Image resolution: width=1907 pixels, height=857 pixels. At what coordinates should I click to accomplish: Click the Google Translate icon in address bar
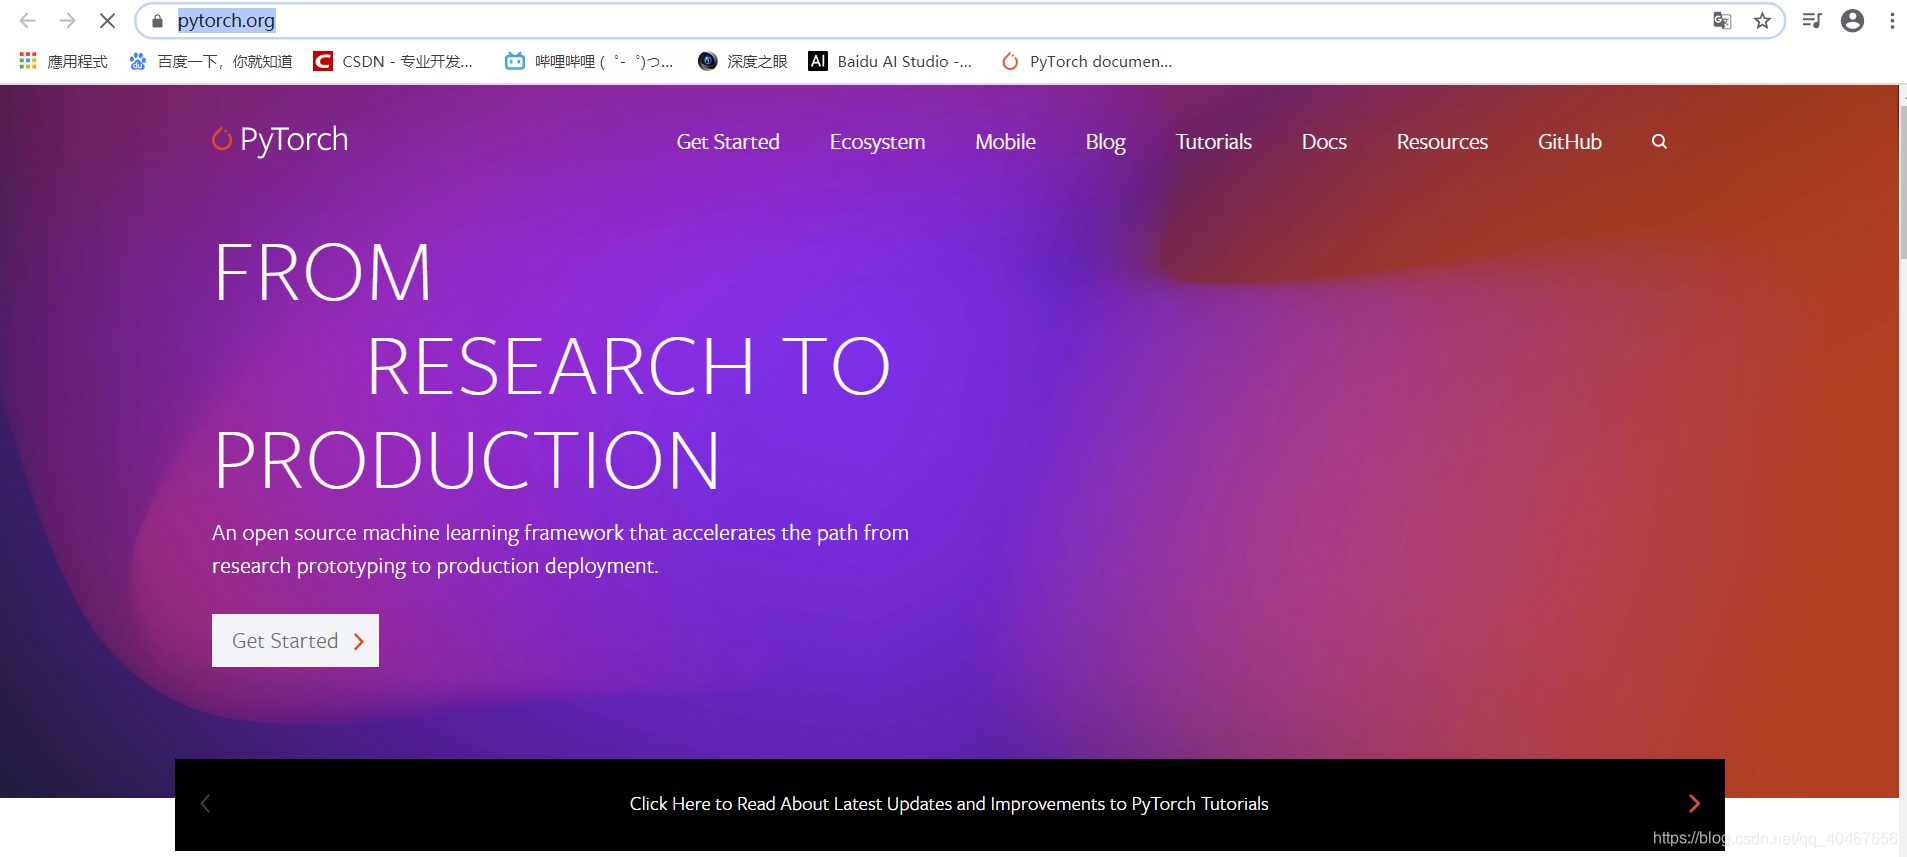click(1721, 20)
